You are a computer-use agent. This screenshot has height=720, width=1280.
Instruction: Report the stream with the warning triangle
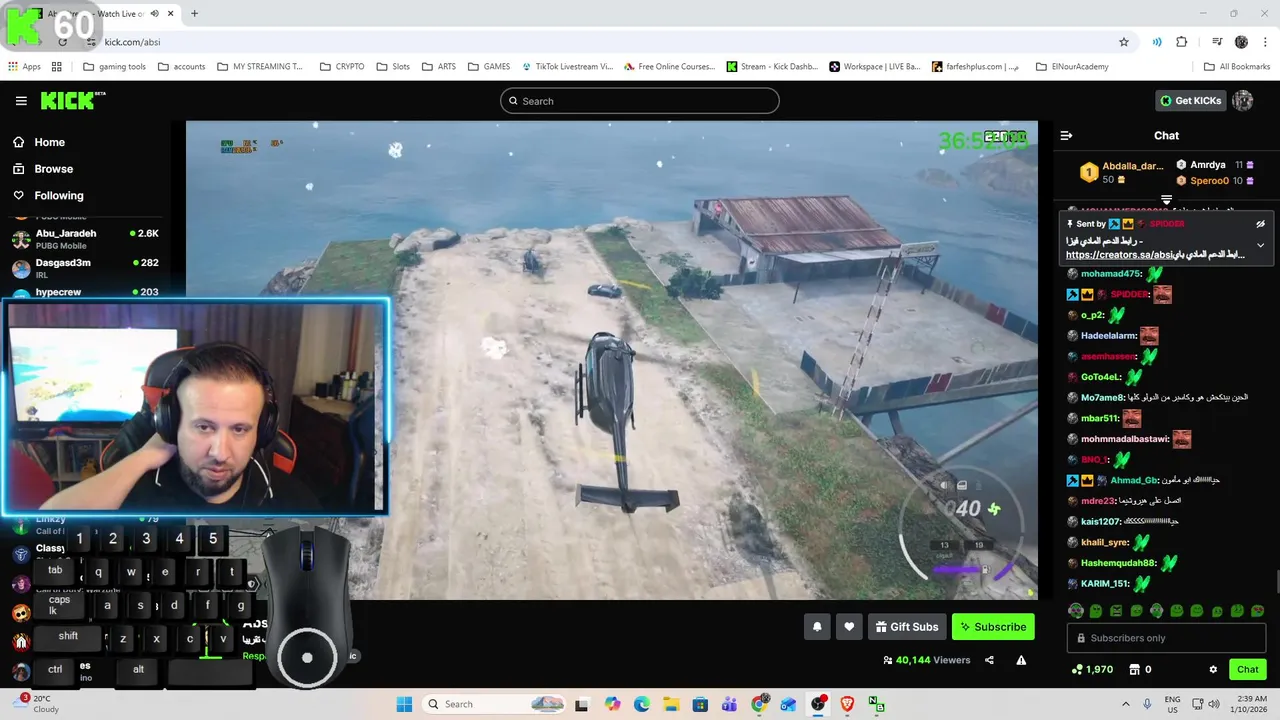[1021, 660]
